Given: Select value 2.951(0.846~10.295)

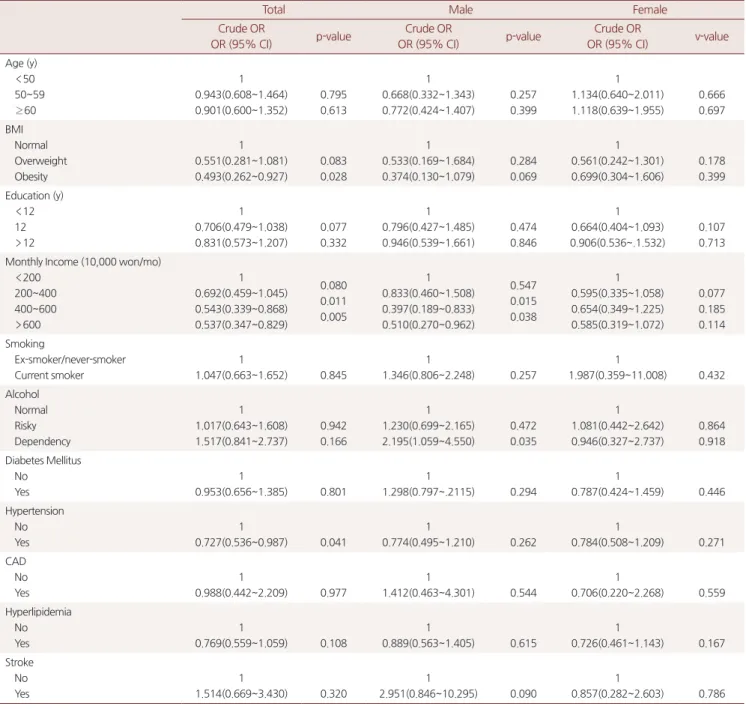Looking at the screenshot, I should point(428,693).
